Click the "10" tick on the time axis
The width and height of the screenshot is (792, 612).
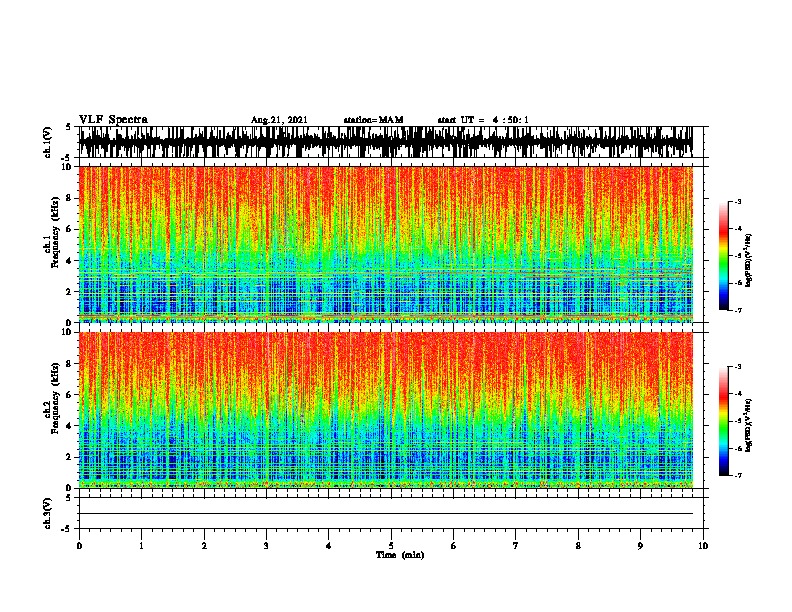click(x=703, y=546)
